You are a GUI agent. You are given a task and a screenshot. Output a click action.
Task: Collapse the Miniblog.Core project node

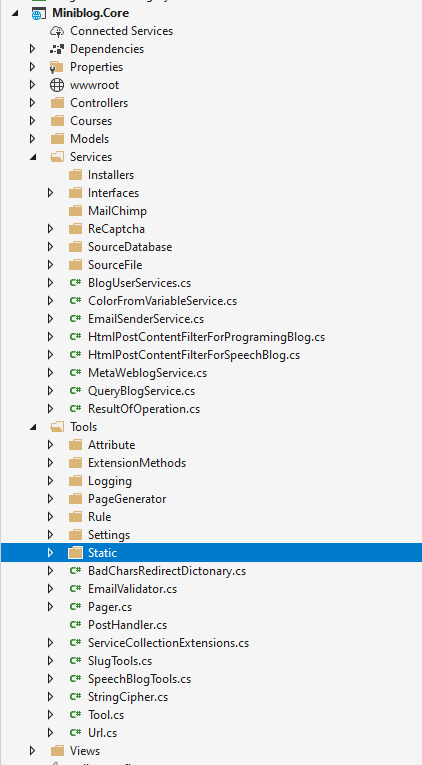pyautogui.click(x=15, y=14)
